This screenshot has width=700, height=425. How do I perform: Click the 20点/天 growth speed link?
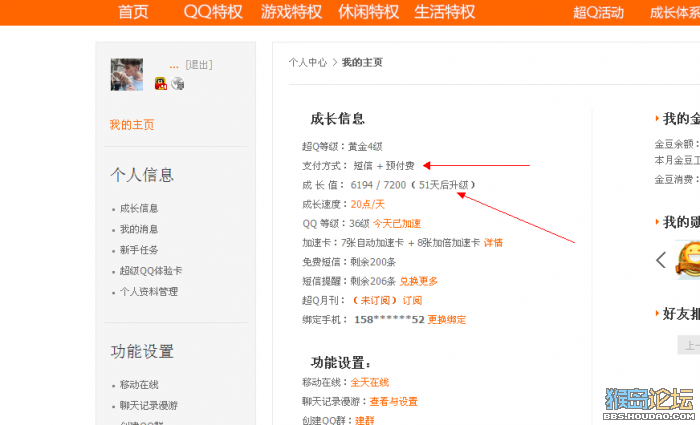[367, 204]
